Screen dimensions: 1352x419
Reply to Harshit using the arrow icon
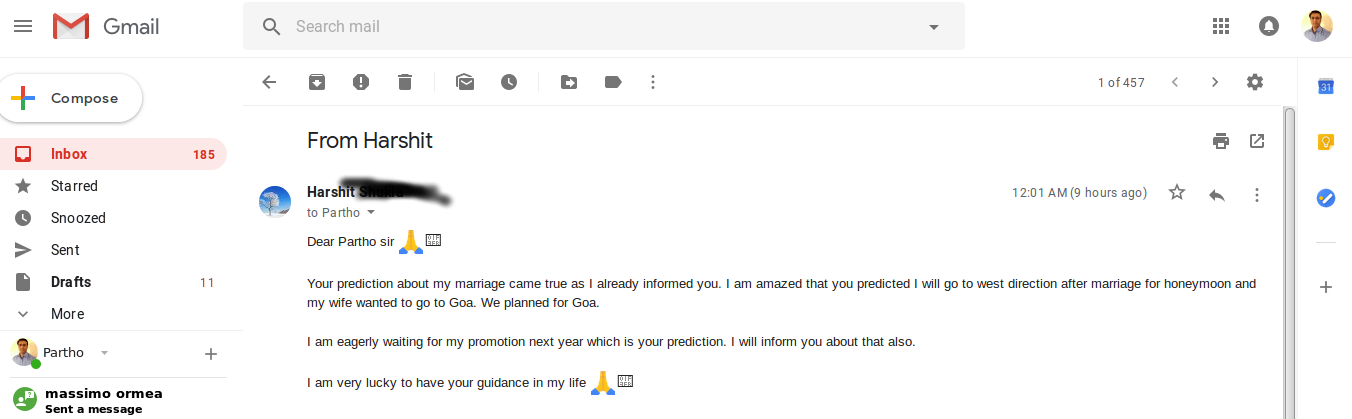click(1217, 194)
